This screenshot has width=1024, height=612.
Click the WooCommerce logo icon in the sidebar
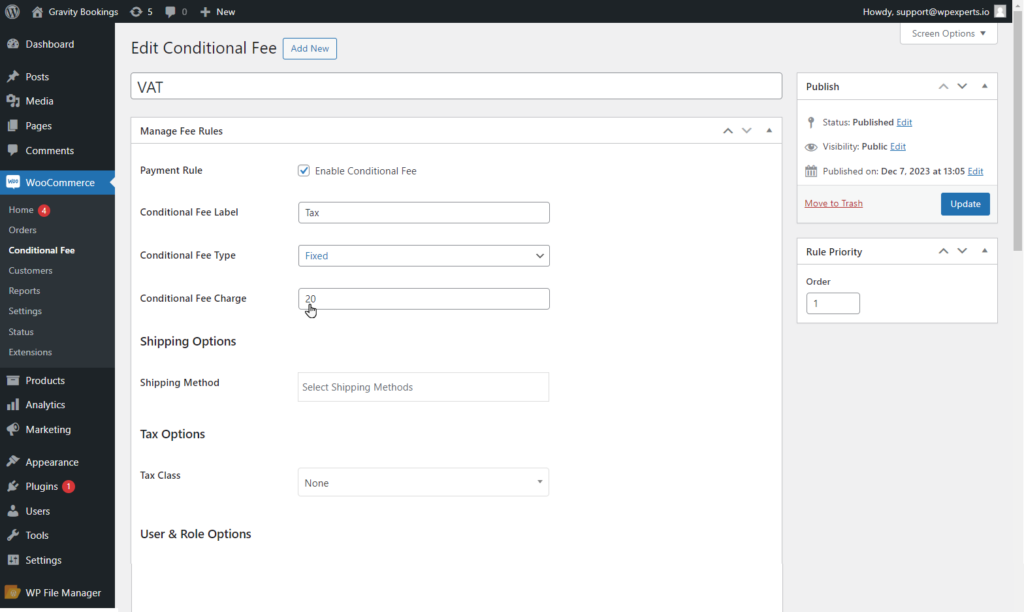click(13, 182)
